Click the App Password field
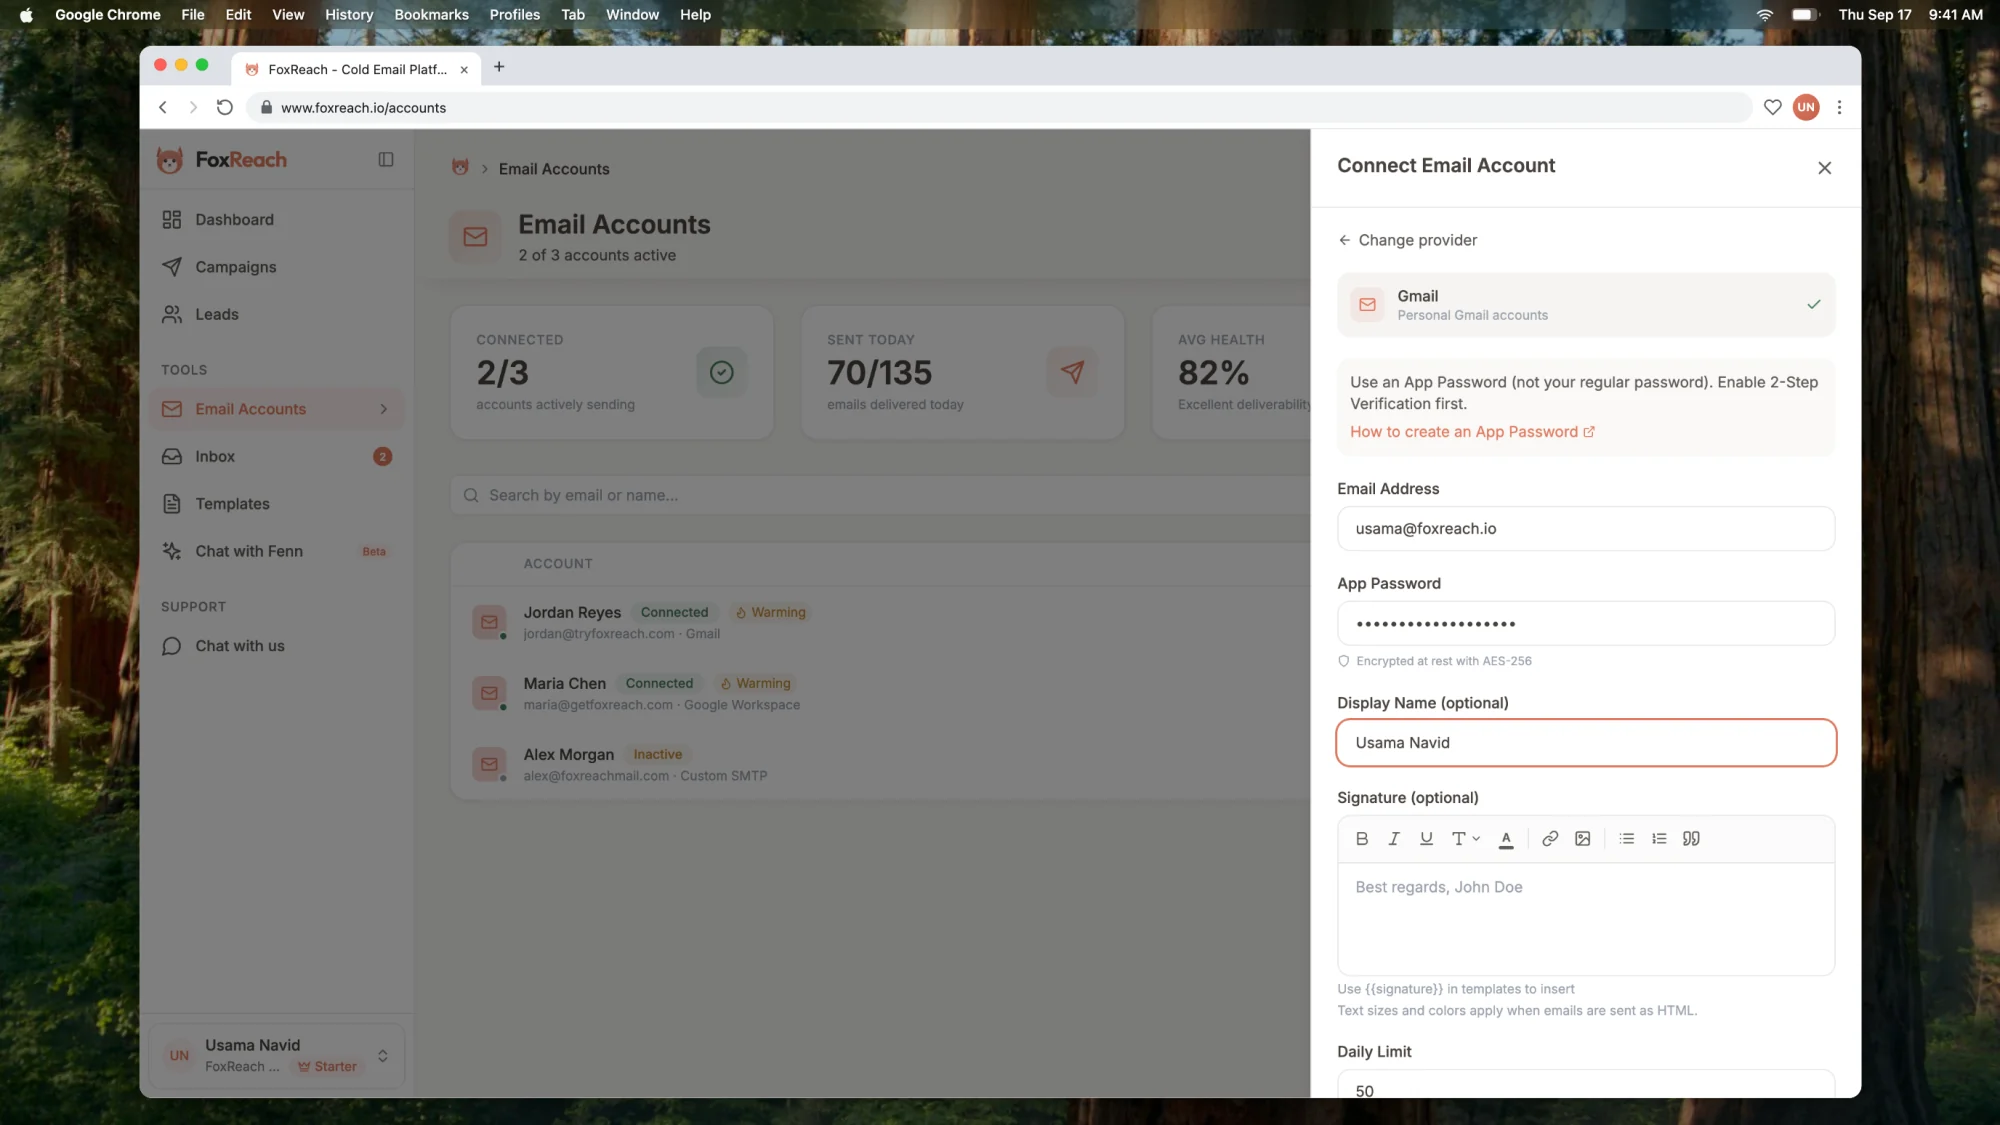This screenshot has height=1125, width=2000. point(1585,624)
